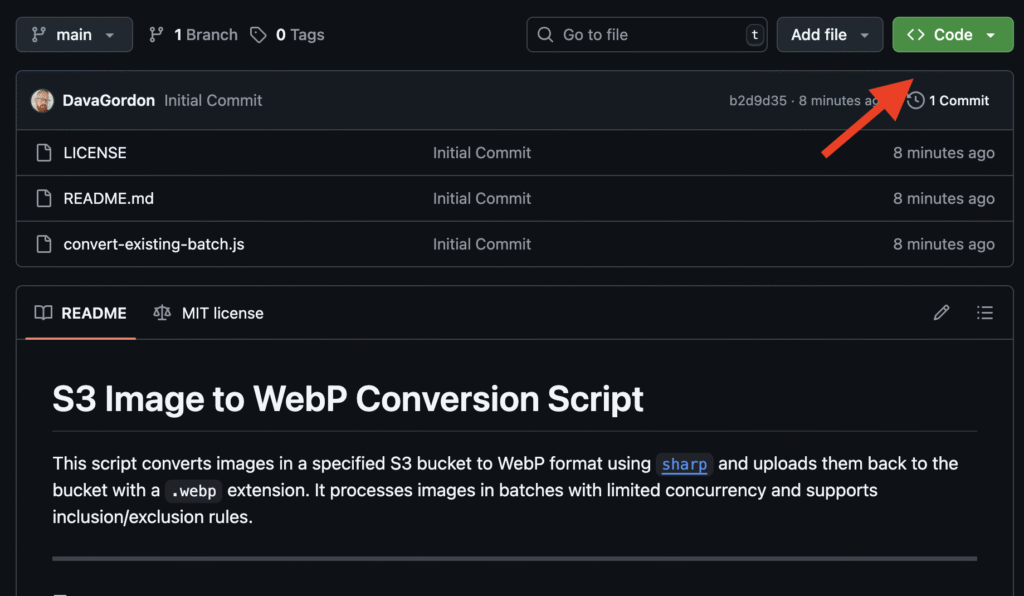Click '8 minutes ago' in convert-existing-batch.js row
The width and height of the screenshot is (1024, 596).
point(944,244)
